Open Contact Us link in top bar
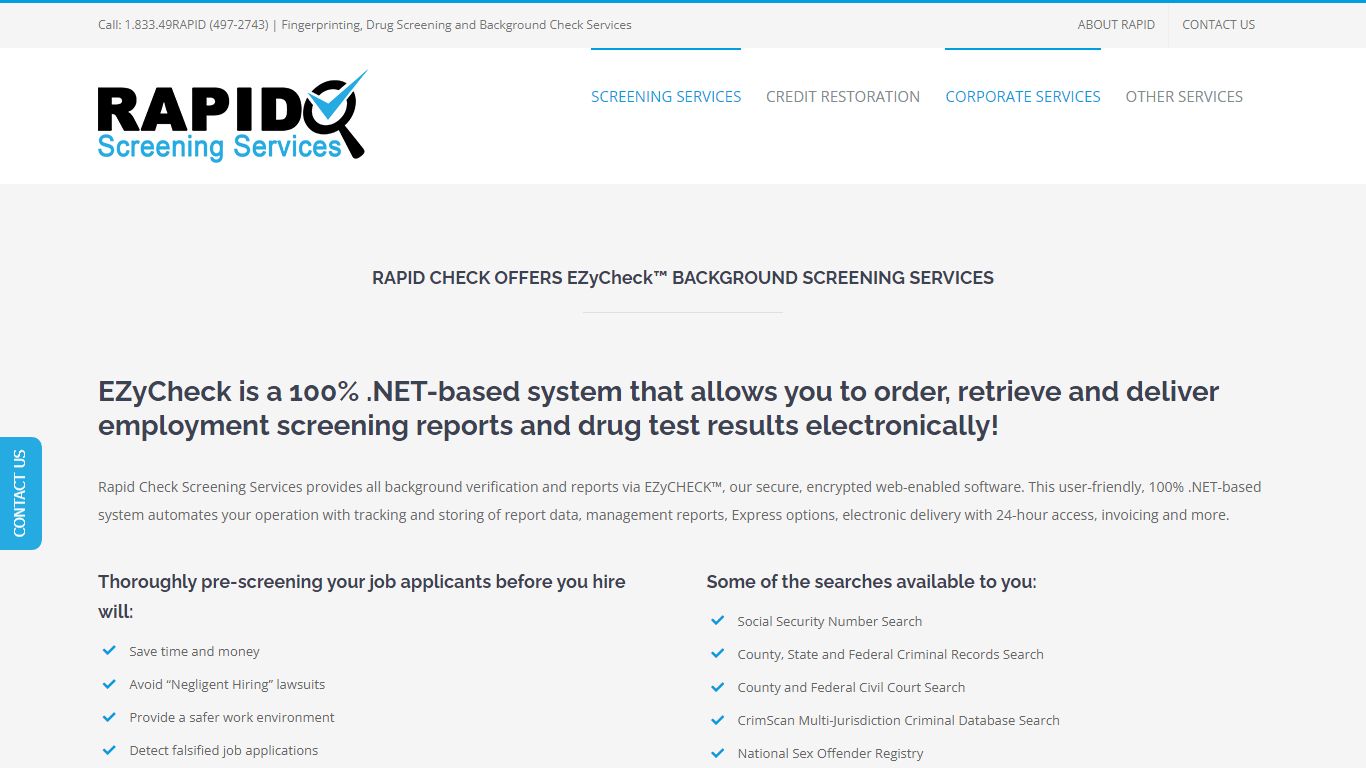This screenshot has height=768, width=1366. [x=1218, y=25]
